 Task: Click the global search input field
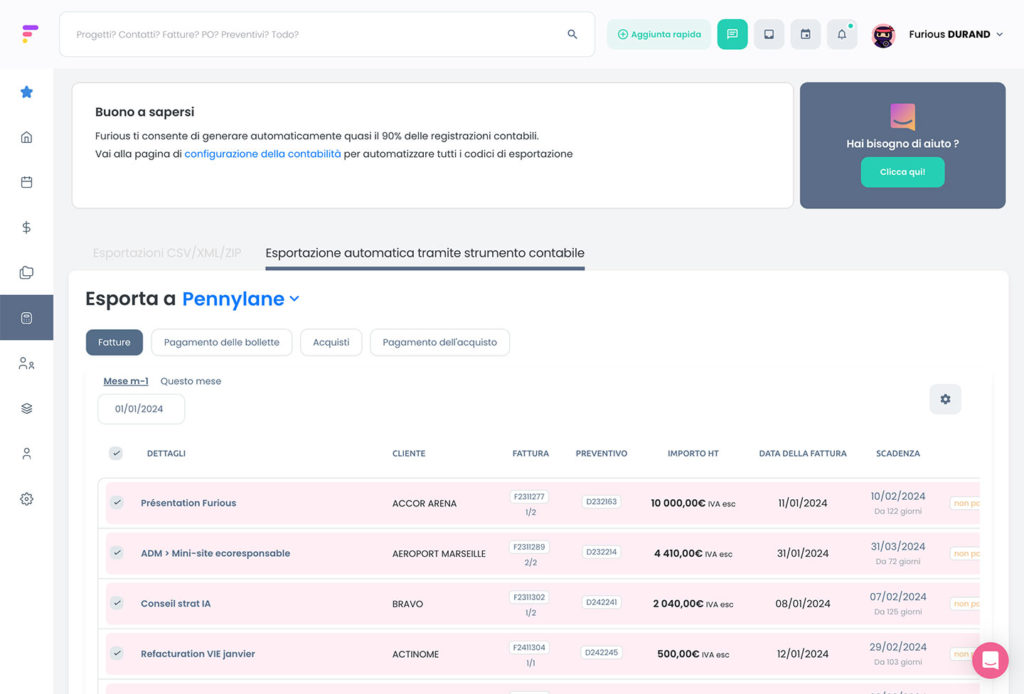coord(327,35)
